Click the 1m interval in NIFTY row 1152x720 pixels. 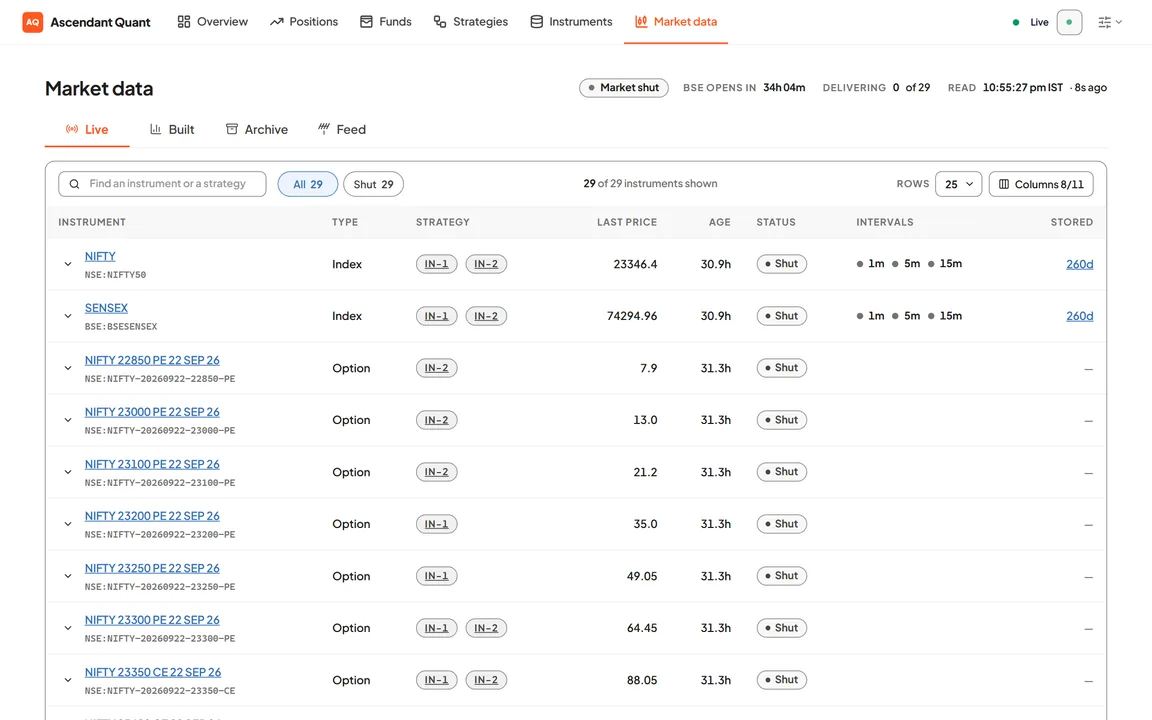click(871, 264)
